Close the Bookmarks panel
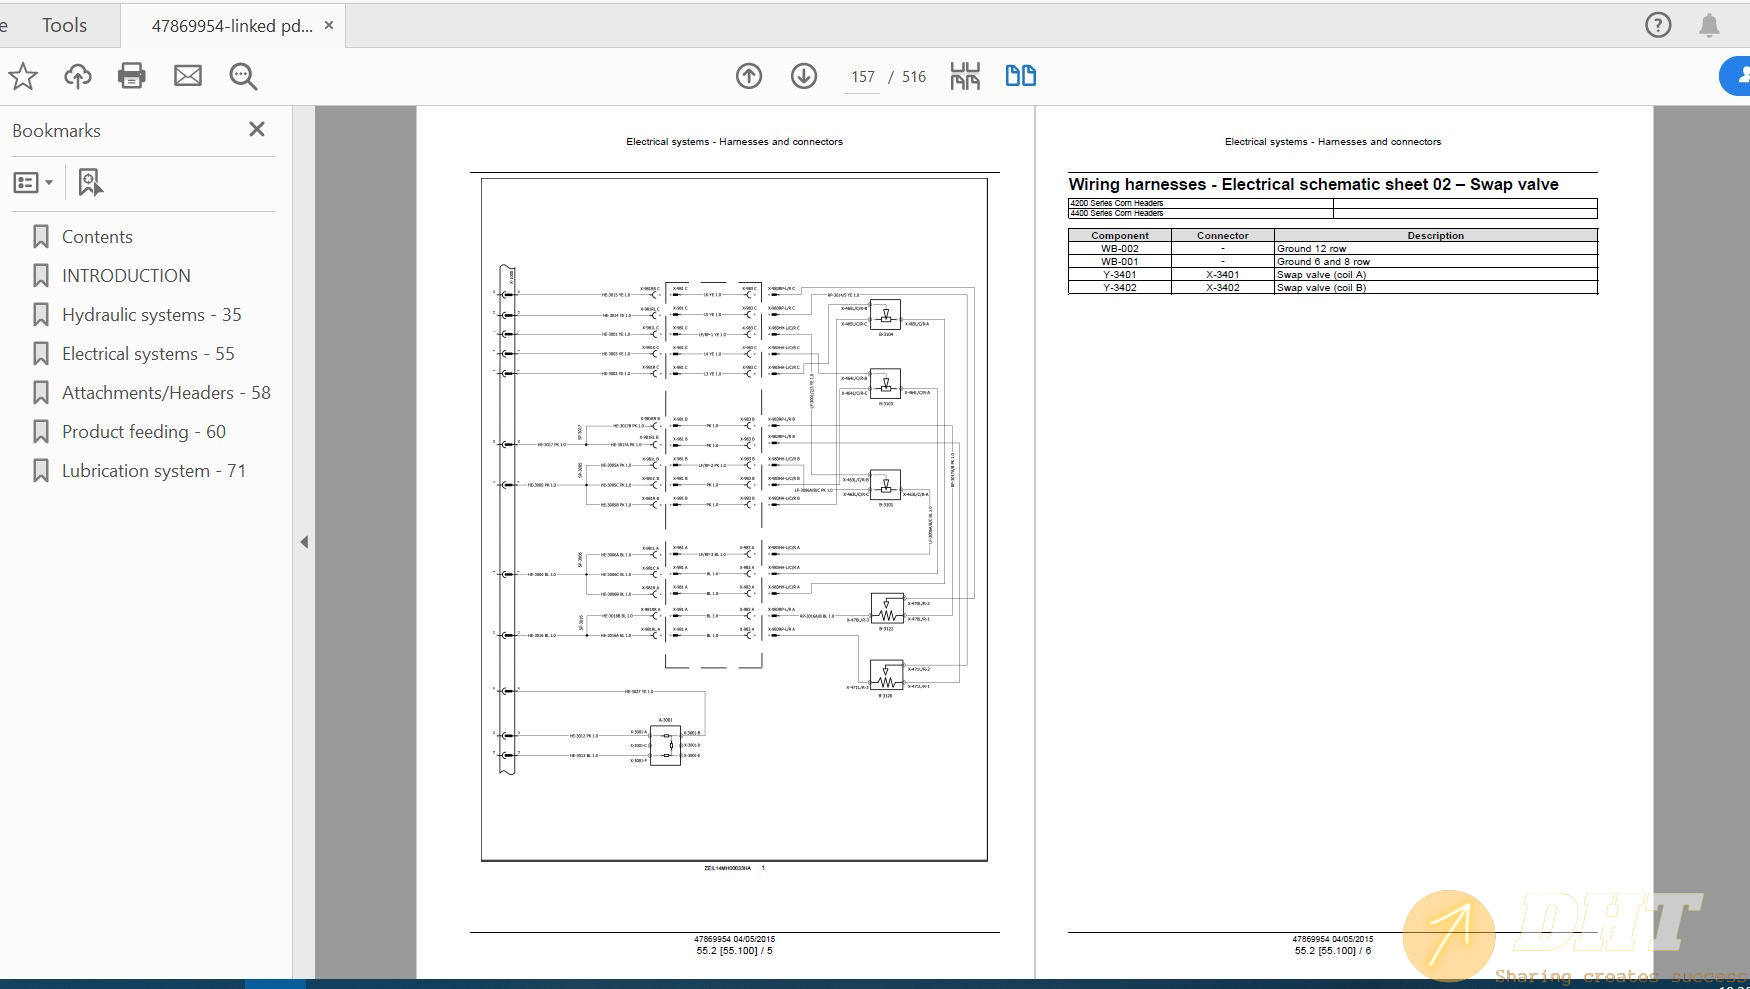 [257, 129]
